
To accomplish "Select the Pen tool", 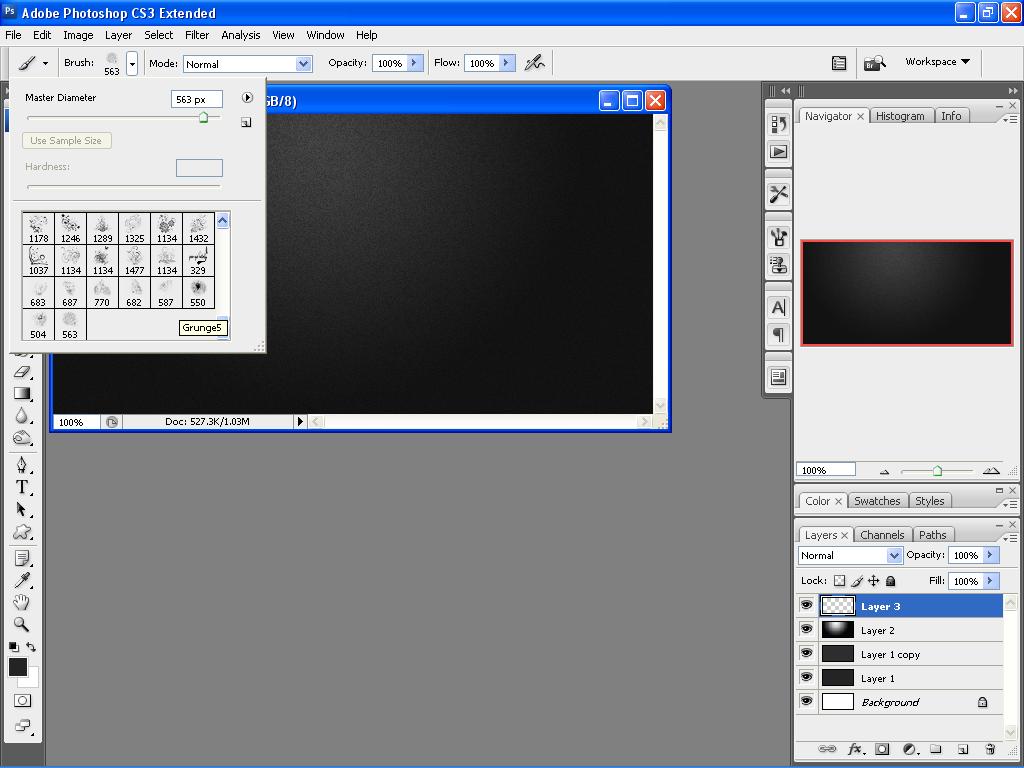I will tap(22, 464).
